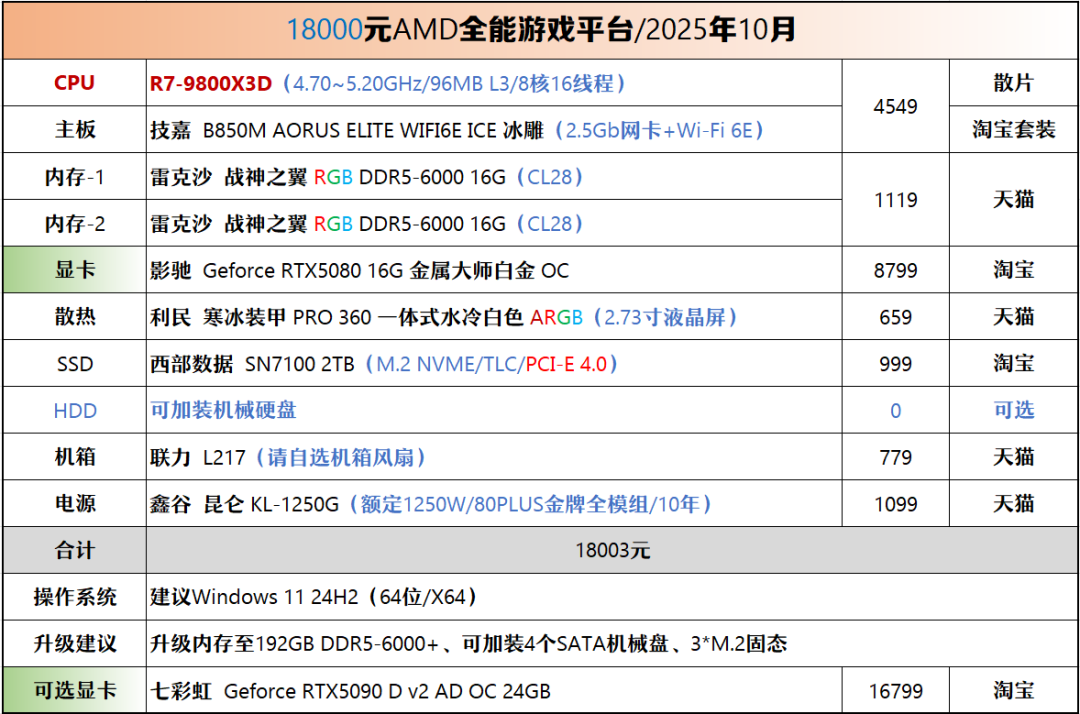
Task: Click the 内存-2 雷克沙 memory description
Action: click(x=366, y=224)
